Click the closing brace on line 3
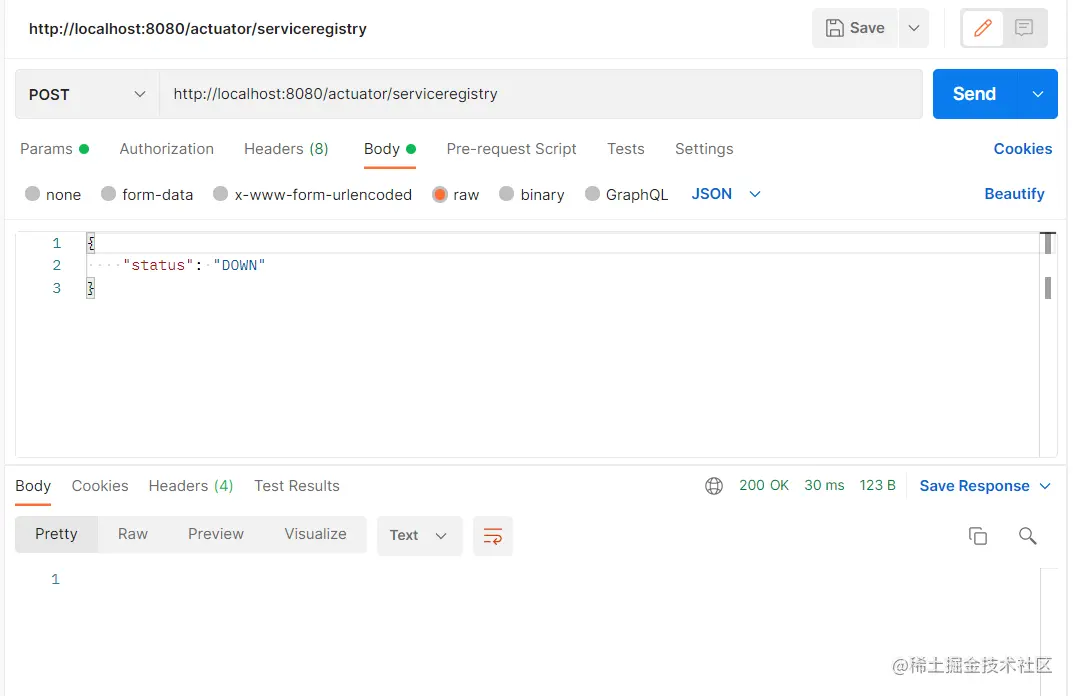Screen dimensions: 1073x696 90,288
